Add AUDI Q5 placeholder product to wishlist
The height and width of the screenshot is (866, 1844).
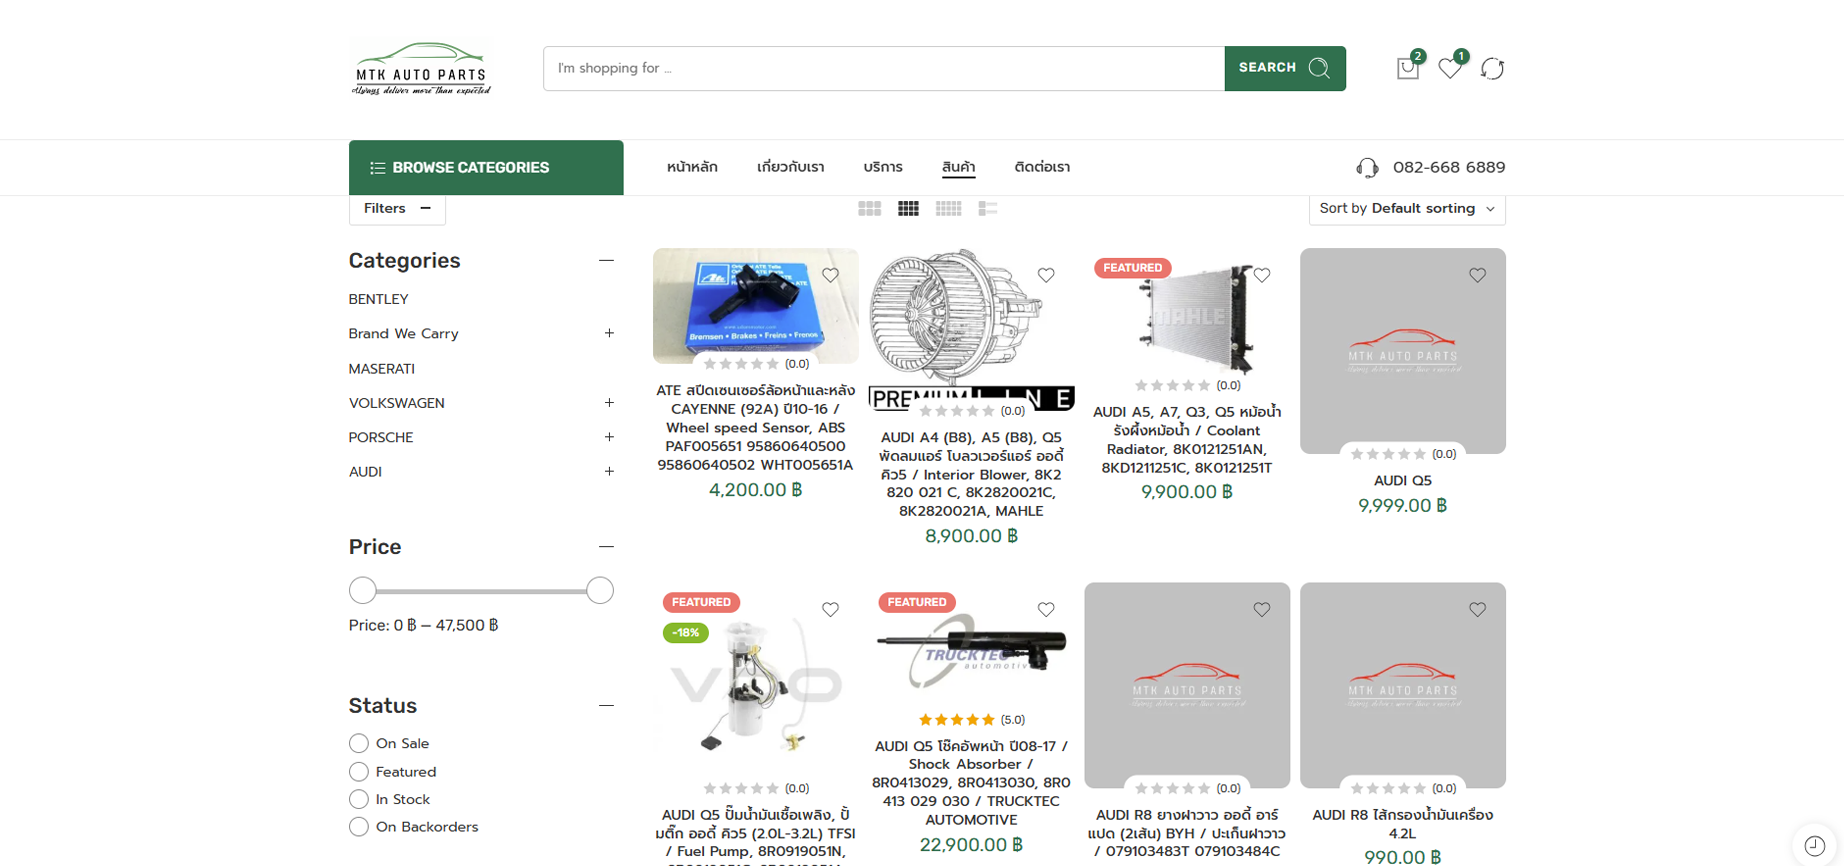coord(1477,275)
